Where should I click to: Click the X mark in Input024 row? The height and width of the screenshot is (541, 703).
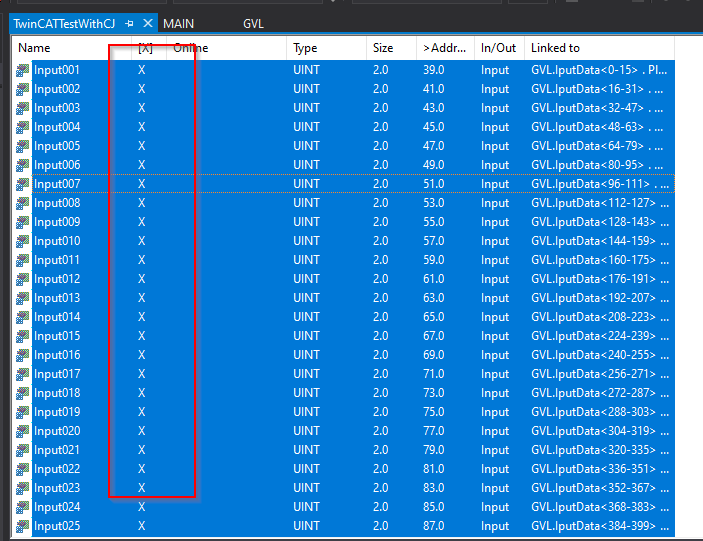[142, 506]
